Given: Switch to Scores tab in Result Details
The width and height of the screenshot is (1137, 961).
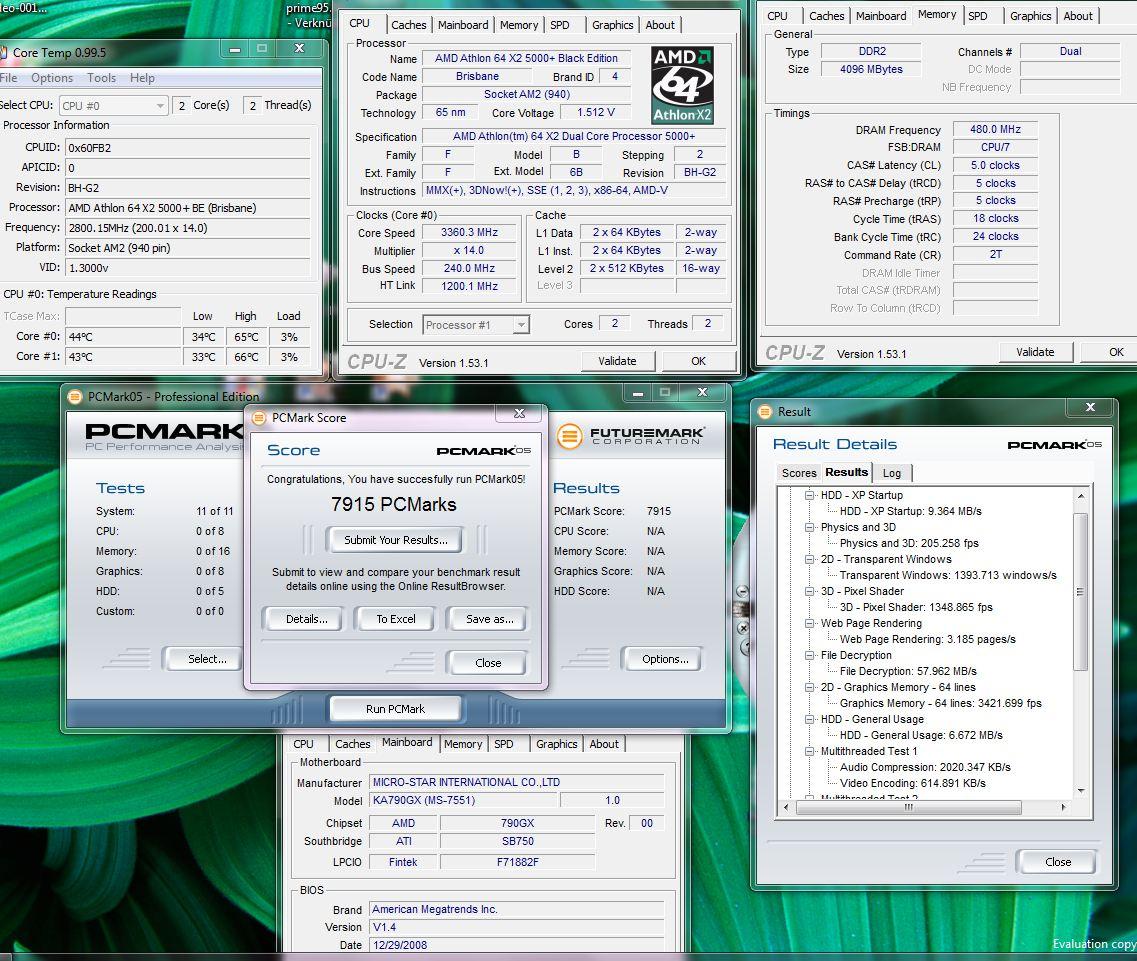Looking at the screenshot, I should [799, 473].
